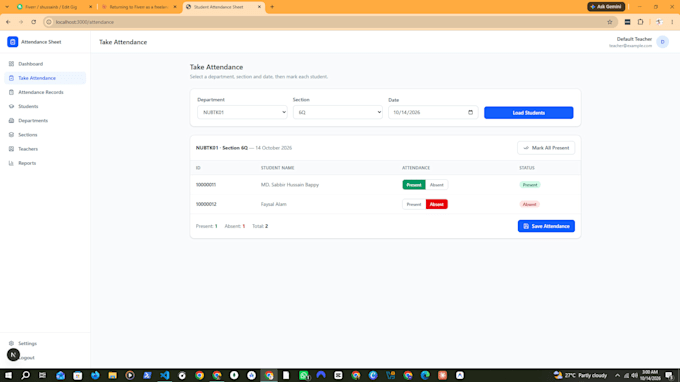Click the name Faysal Alam
The image size is (680, 382).
274,204
